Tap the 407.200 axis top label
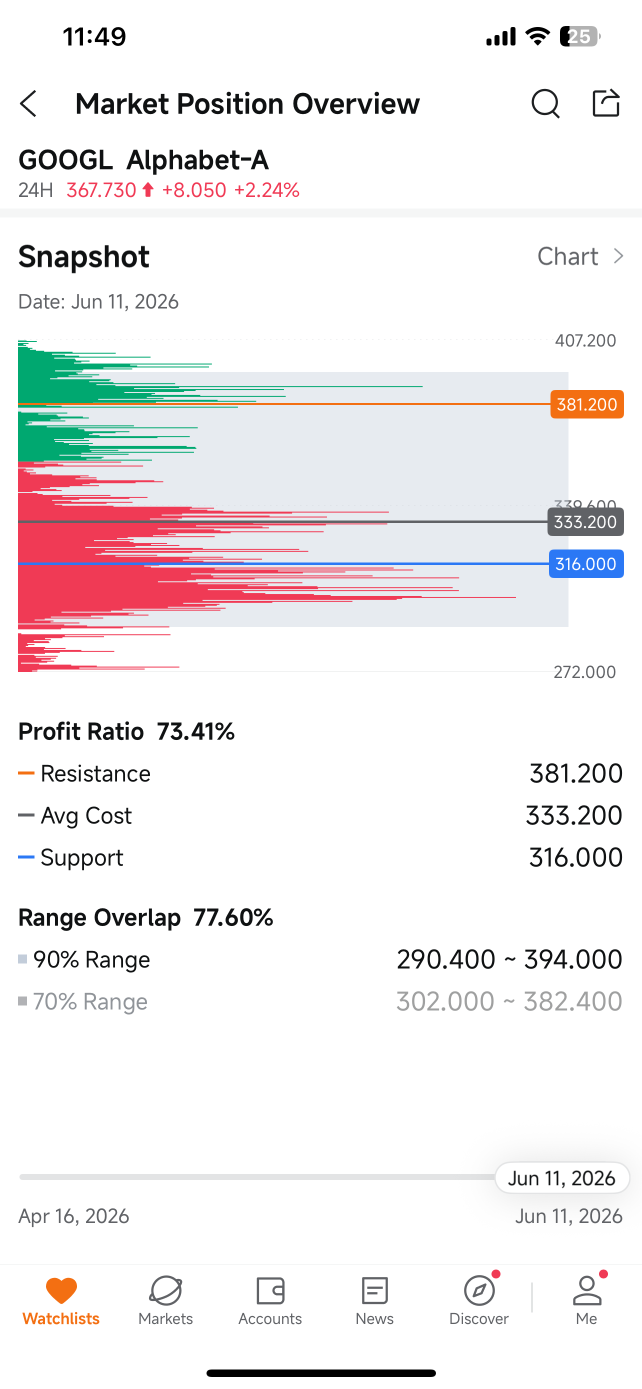 586,341
